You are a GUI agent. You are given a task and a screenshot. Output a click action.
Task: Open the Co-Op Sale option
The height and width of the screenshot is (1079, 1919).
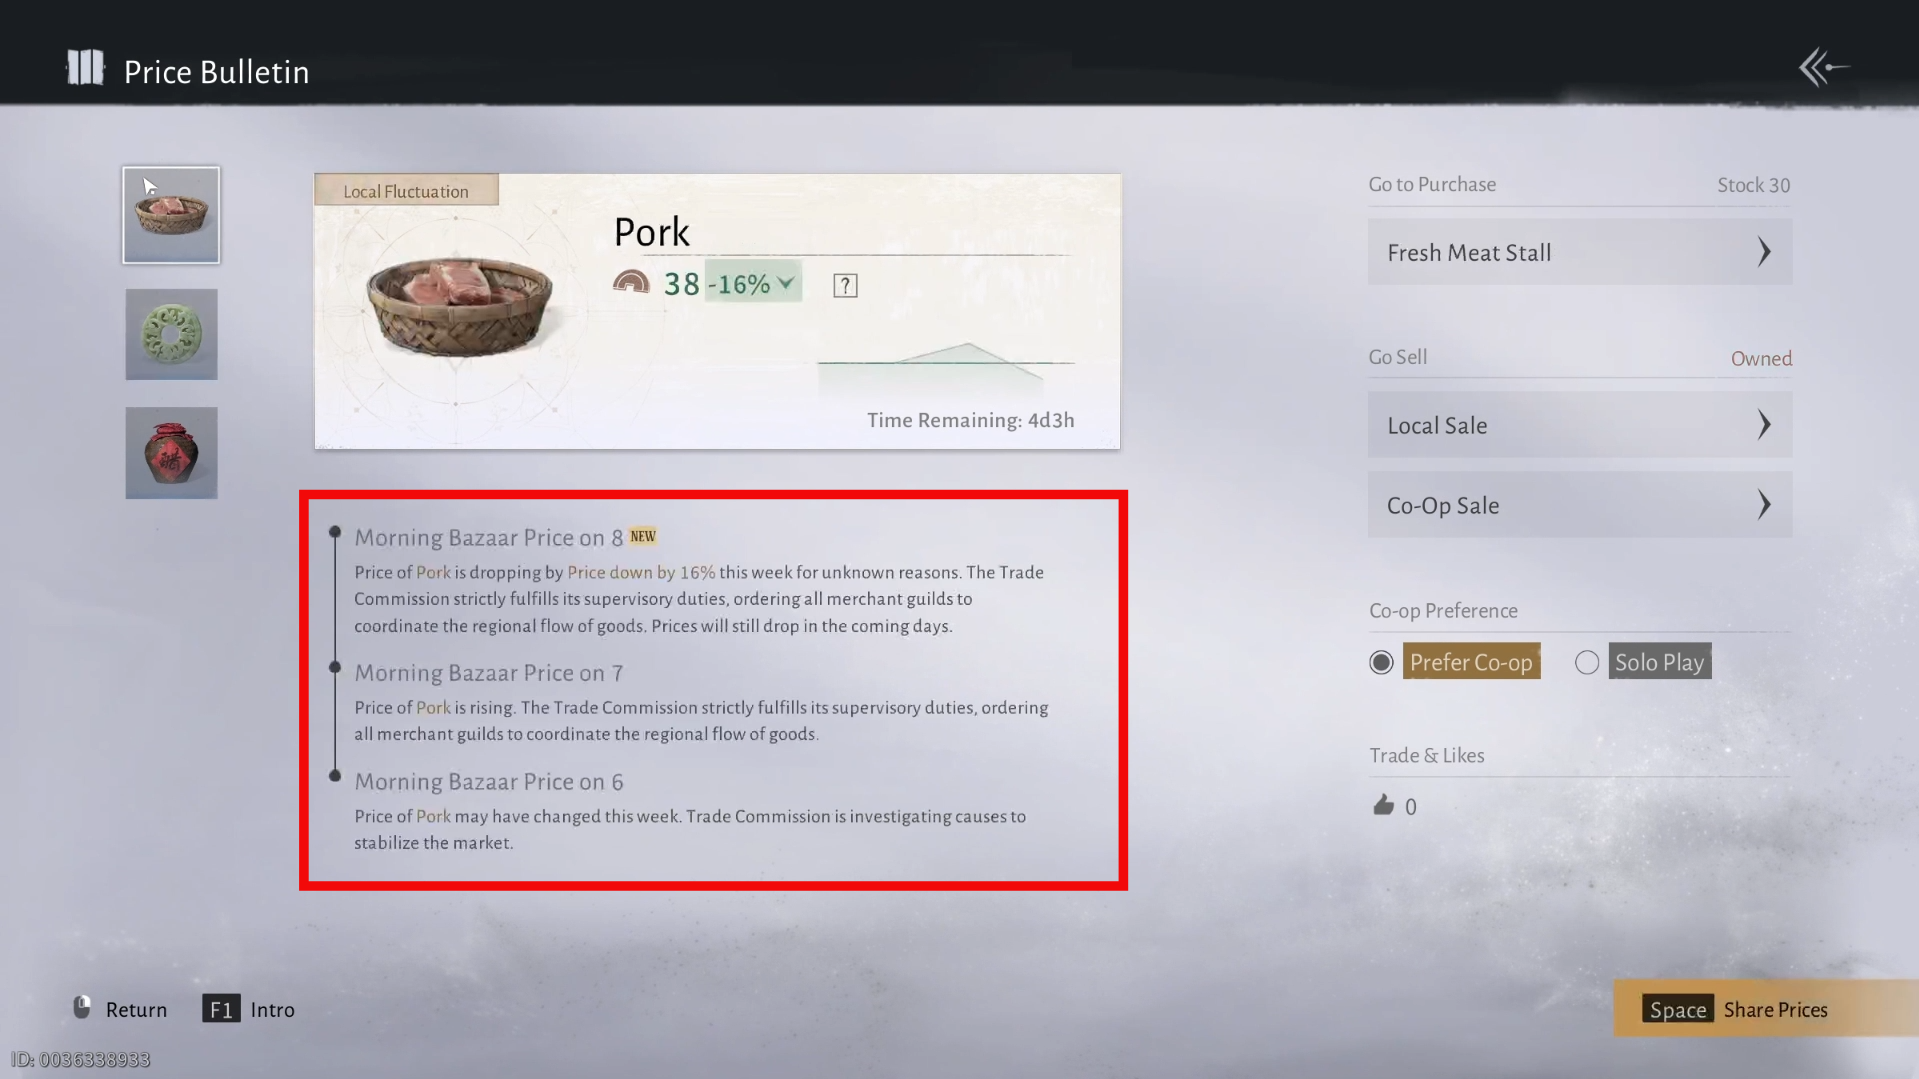[x=1580, y=505]
